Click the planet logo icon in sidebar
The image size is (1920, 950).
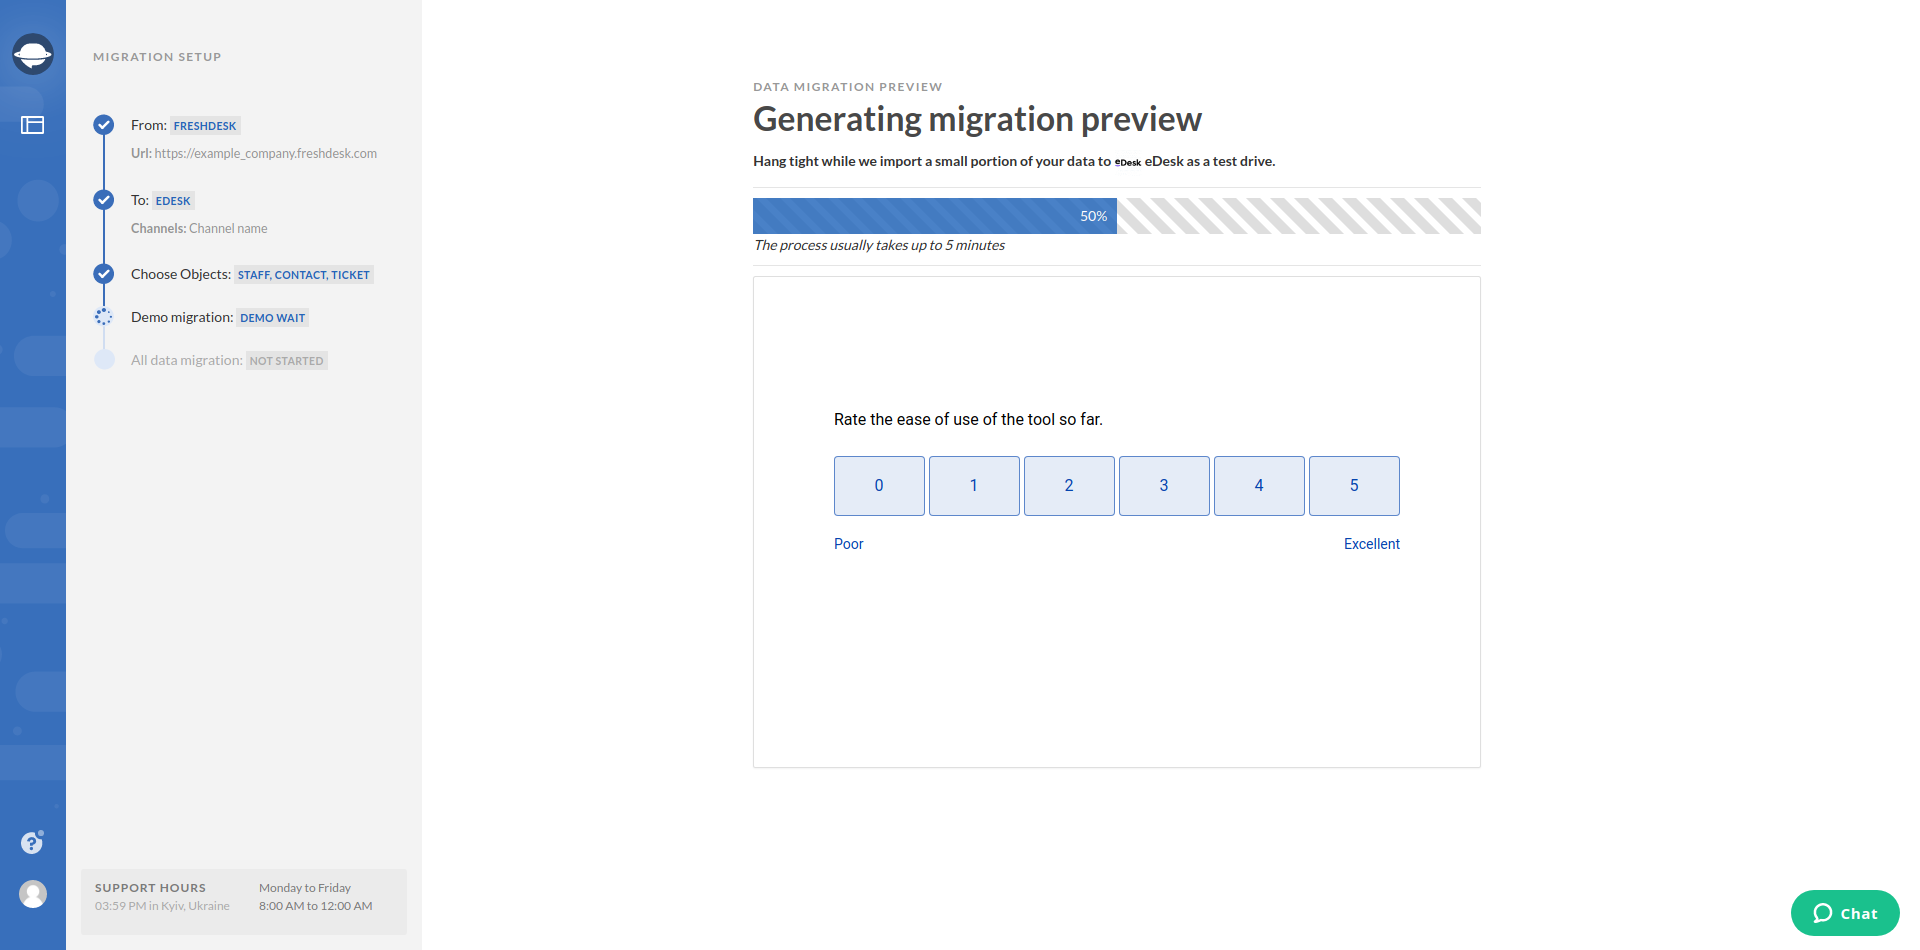[x=33, y=54]
